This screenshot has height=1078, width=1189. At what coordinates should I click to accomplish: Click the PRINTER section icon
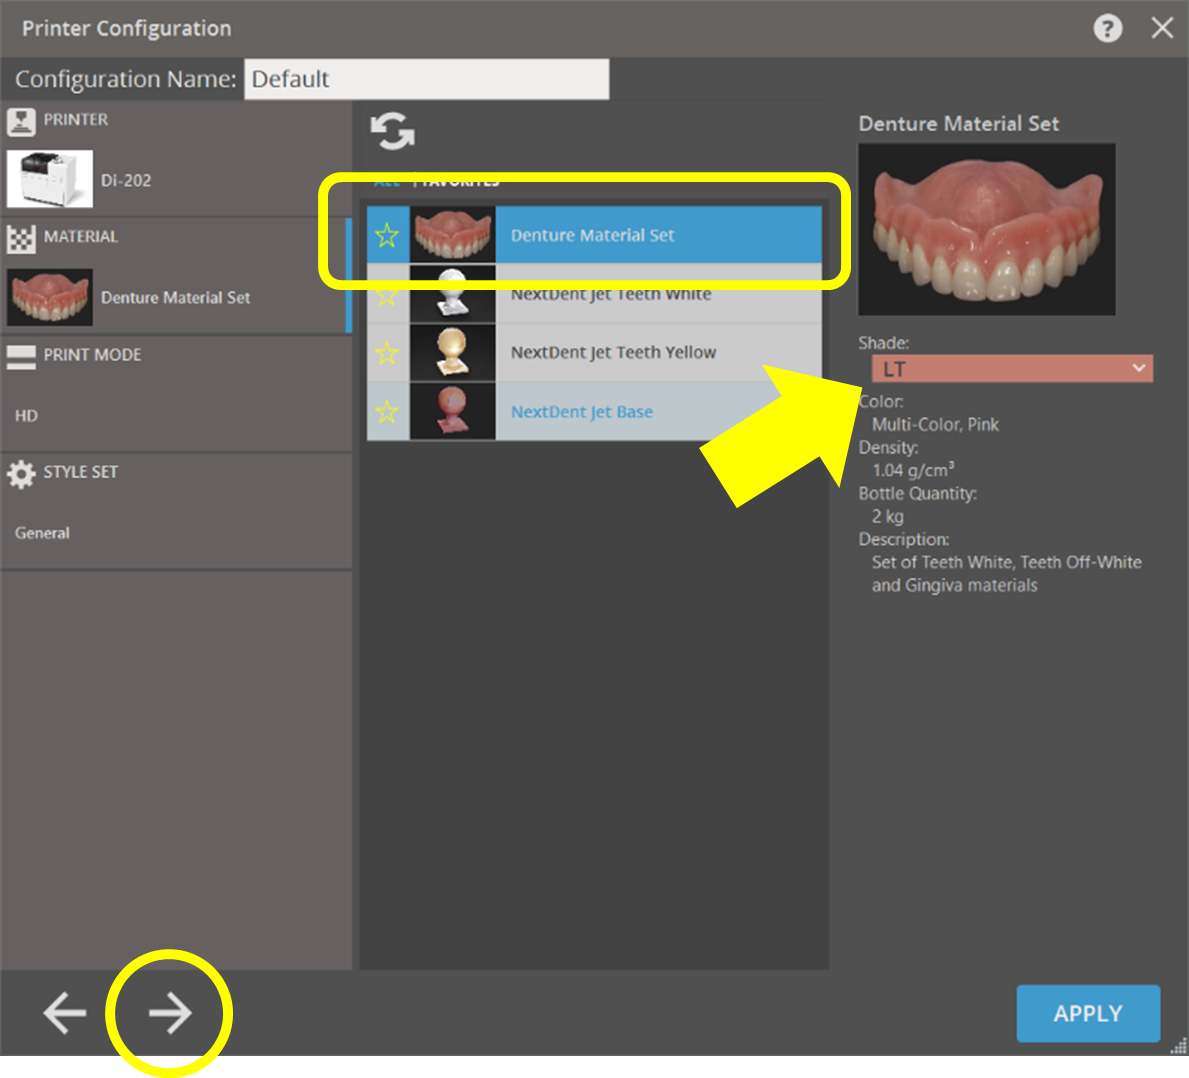click(x=21, y=121)
